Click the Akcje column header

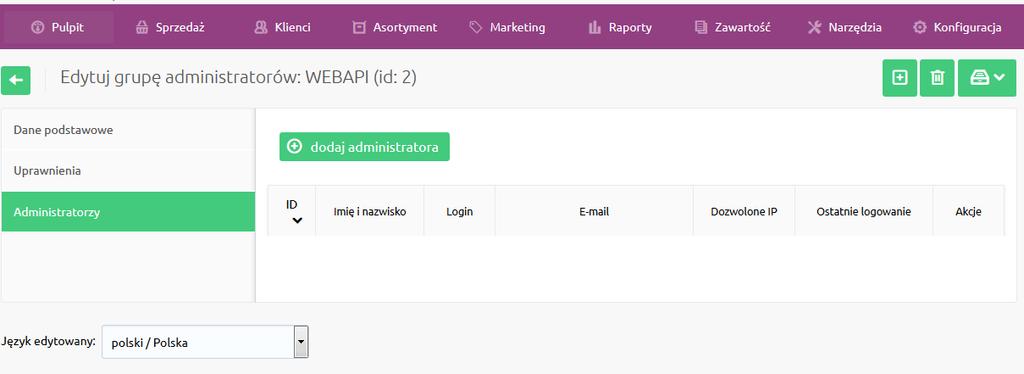[968, 211]
